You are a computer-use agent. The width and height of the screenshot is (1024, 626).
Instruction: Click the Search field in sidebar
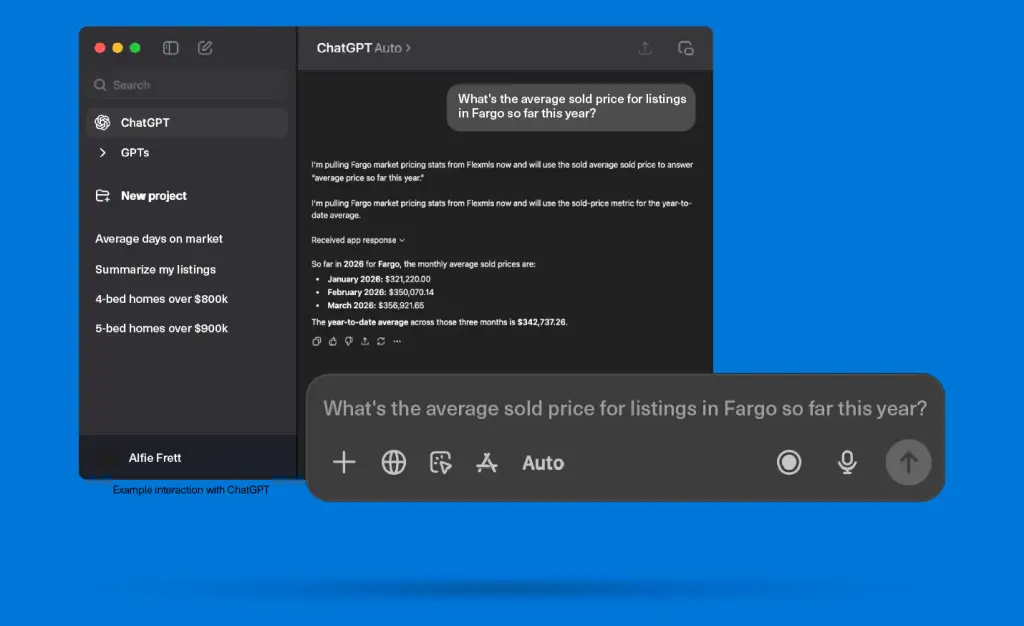tap(187, 85)
